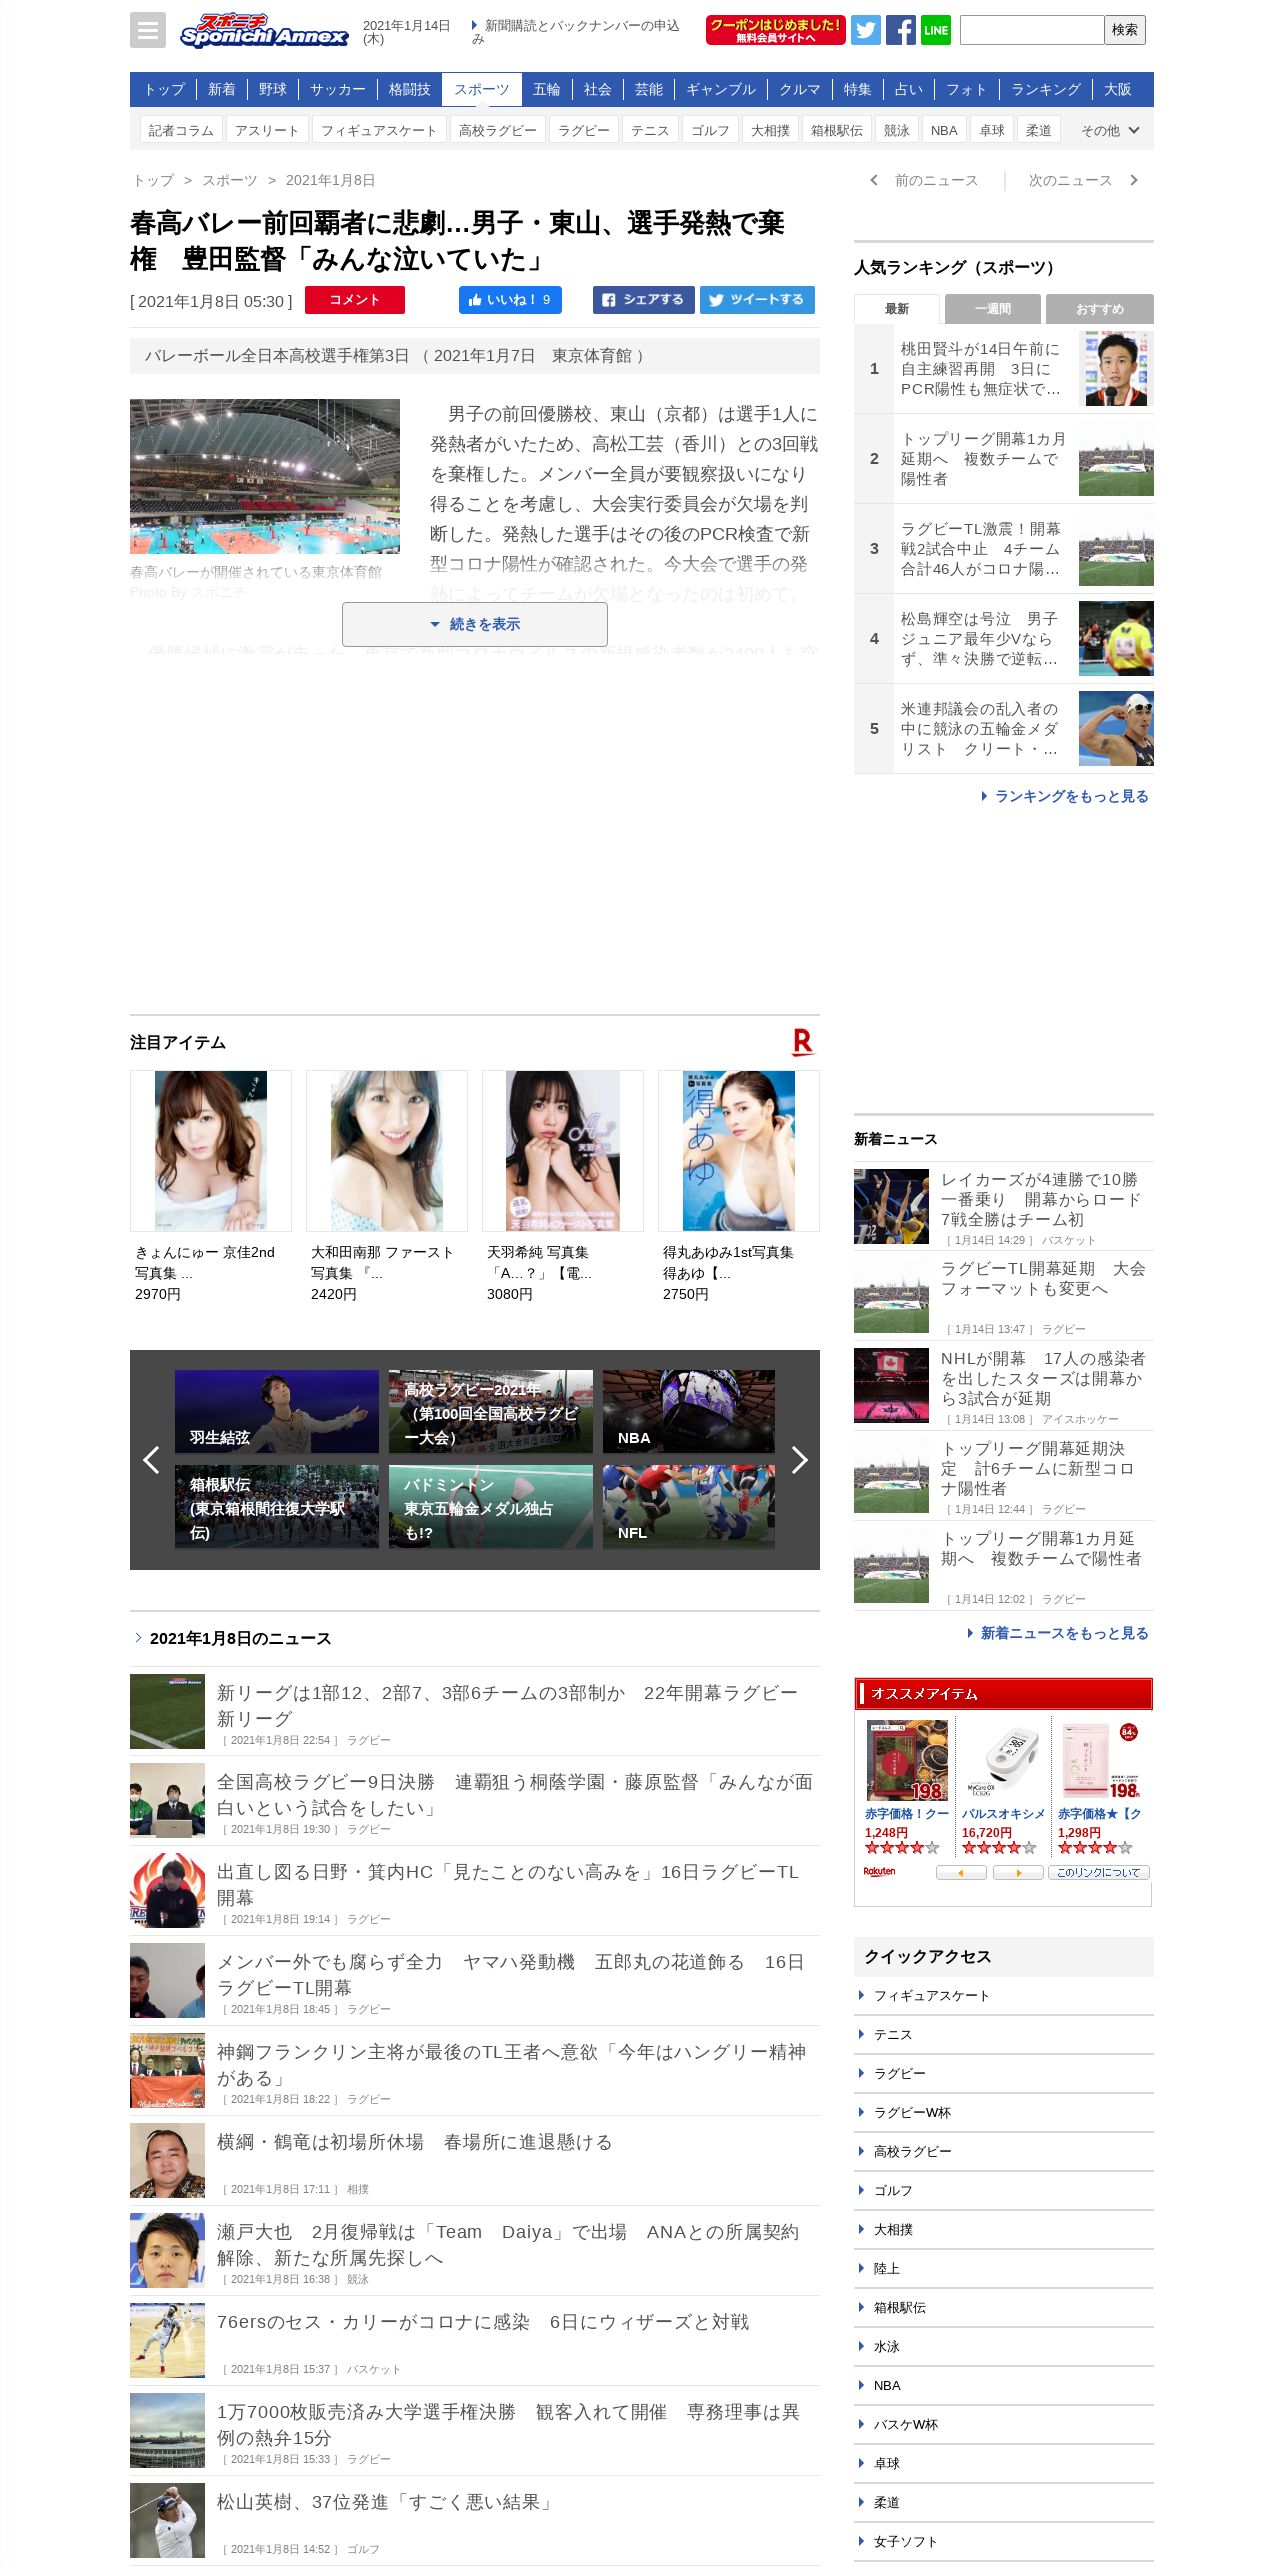
Task: Open the レイカーズが4連勝 news item
Action: (x=1004, y=1206)
